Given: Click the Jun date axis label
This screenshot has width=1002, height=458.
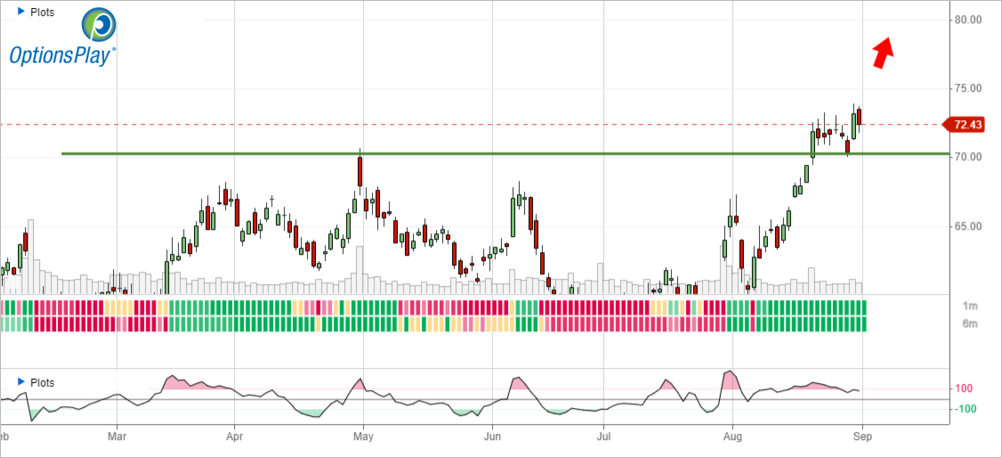Looking at the screenshot, I should pyautogui.click(x=492, y=439).
